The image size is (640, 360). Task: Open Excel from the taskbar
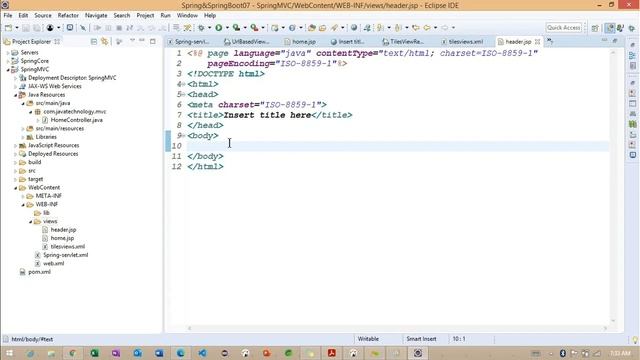click(x=95, y=353)
